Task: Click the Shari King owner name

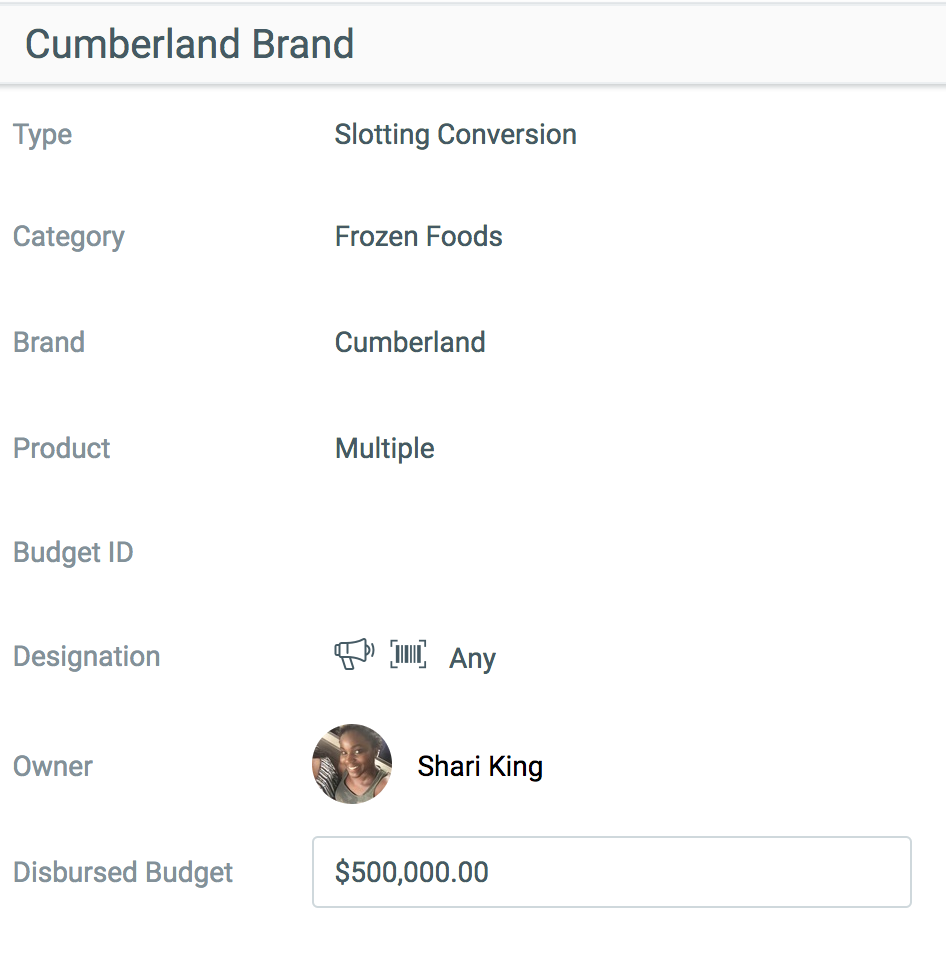Action: pyautogui.click(x=480, y=766)
